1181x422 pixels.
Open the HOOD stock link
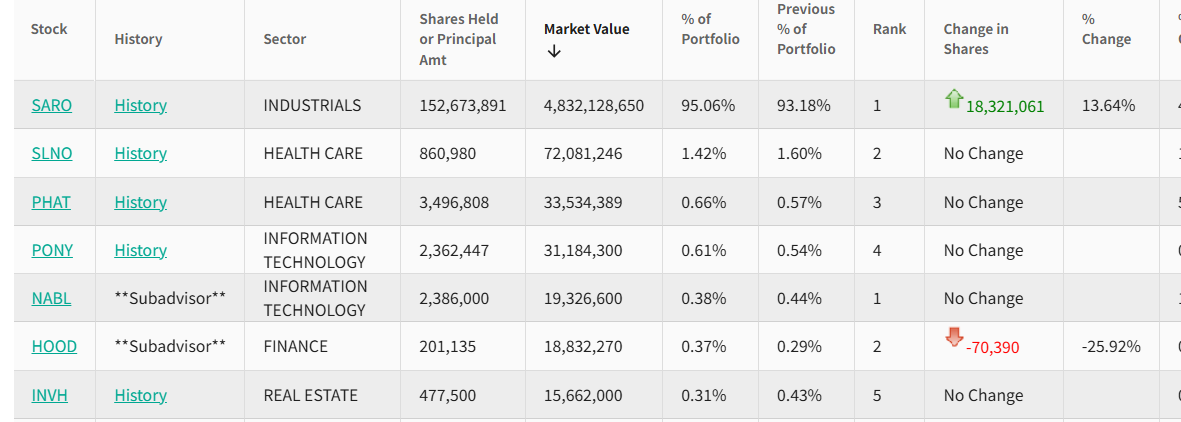[54, 346]
